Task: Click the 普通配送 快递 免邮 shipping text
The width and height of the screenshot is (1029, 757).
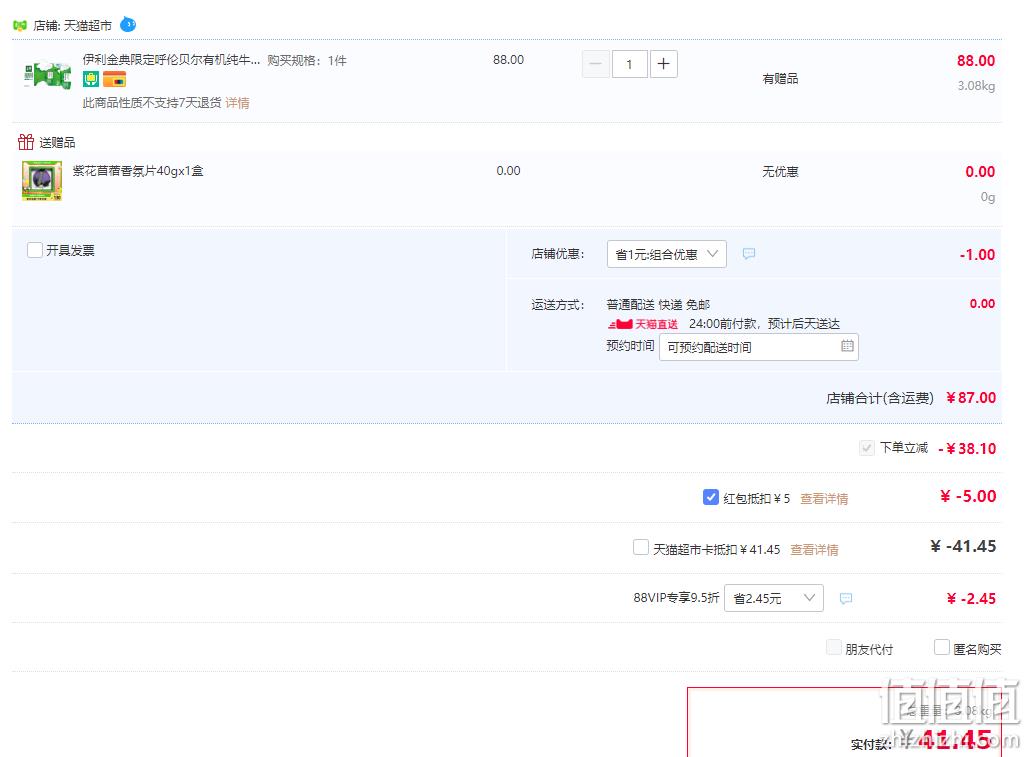Action: point(658,304)
